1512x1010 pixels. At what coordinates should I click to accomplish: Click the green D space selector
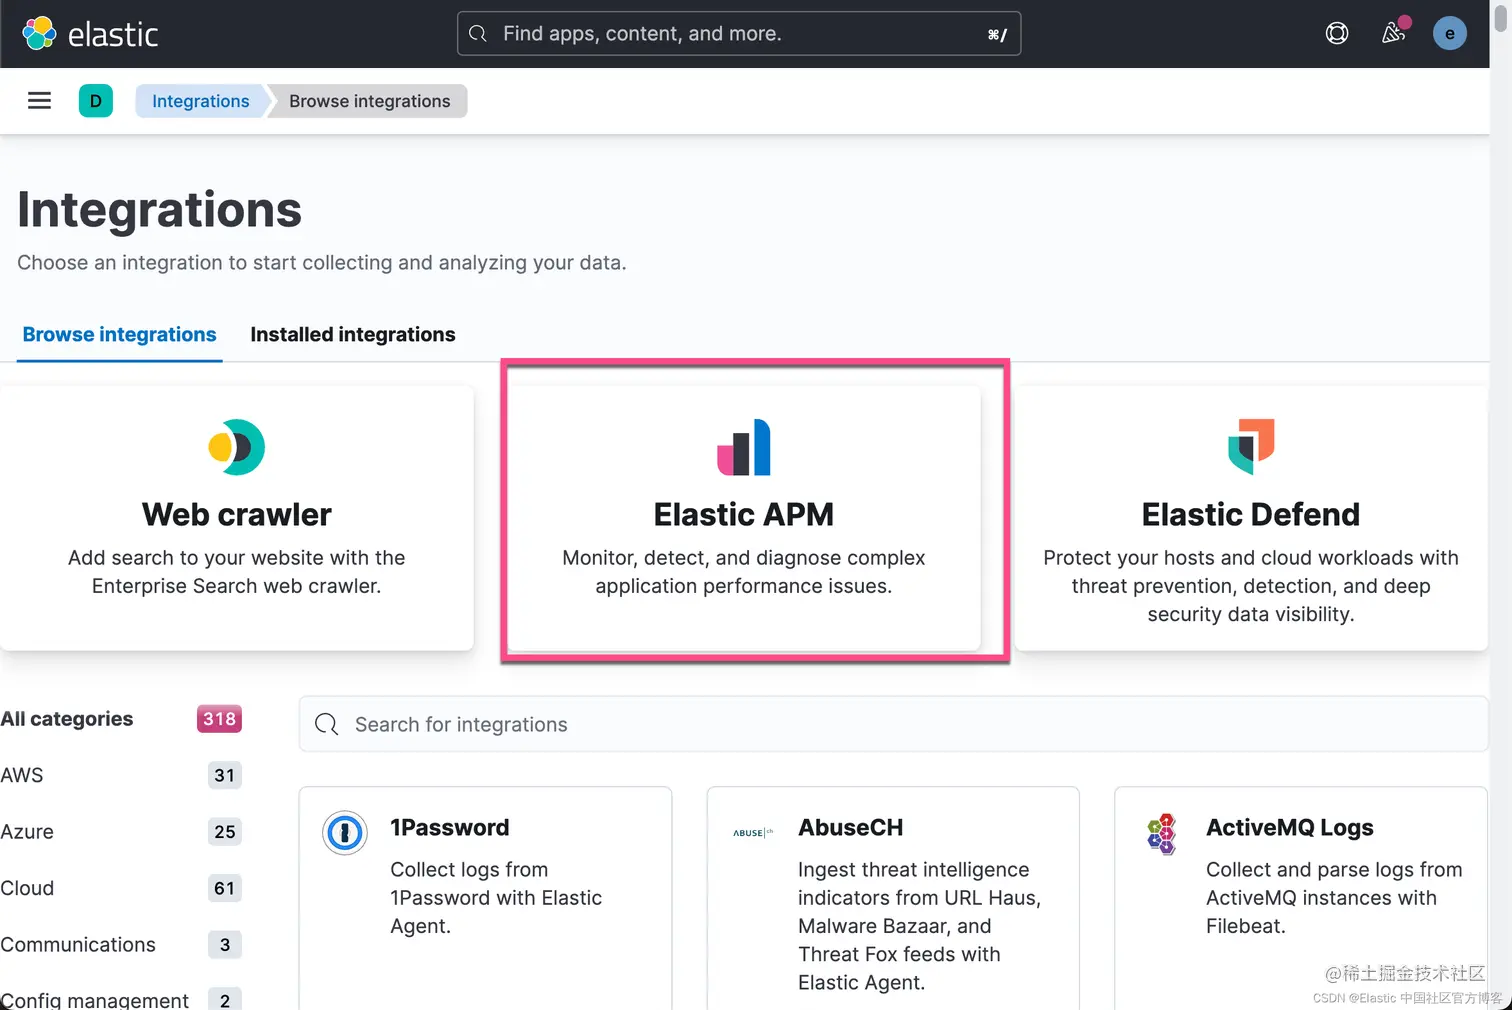click(96, 101)
